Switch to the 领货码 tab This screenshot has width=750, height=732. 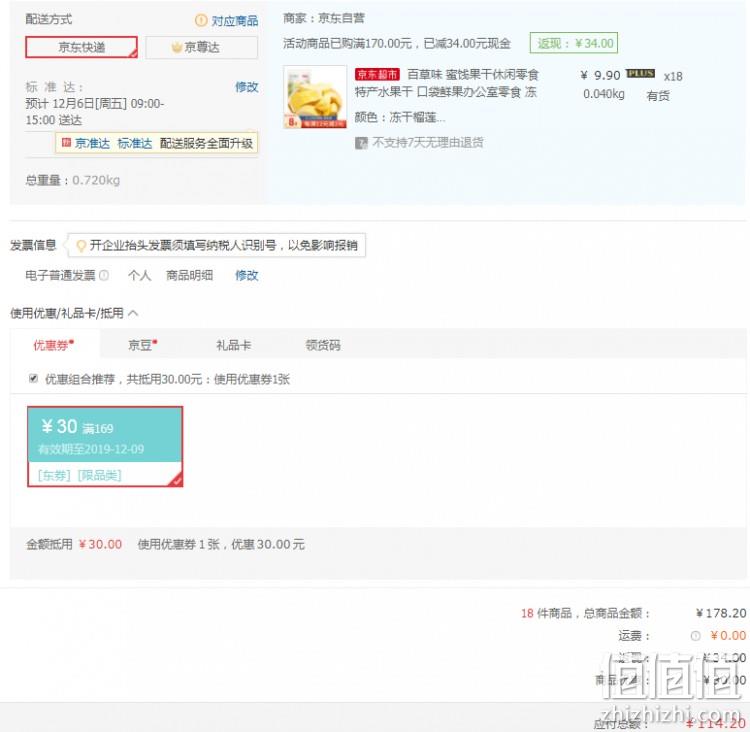click(323, 345)
